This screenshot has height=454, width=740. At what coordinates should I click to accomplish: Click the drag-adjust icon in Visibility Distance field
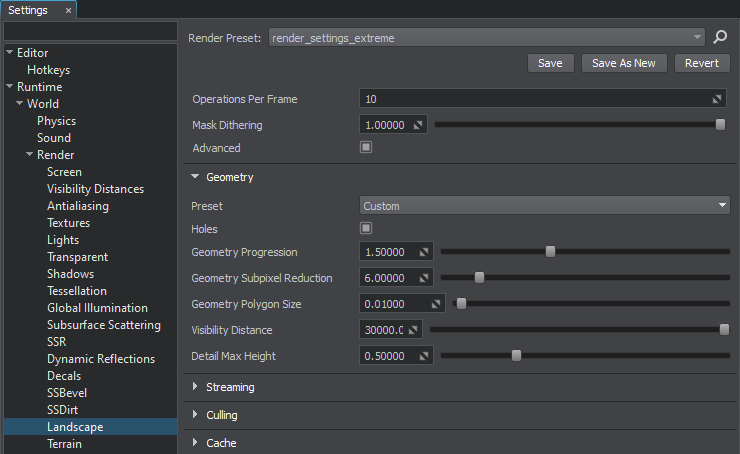(x=414, y=329)
